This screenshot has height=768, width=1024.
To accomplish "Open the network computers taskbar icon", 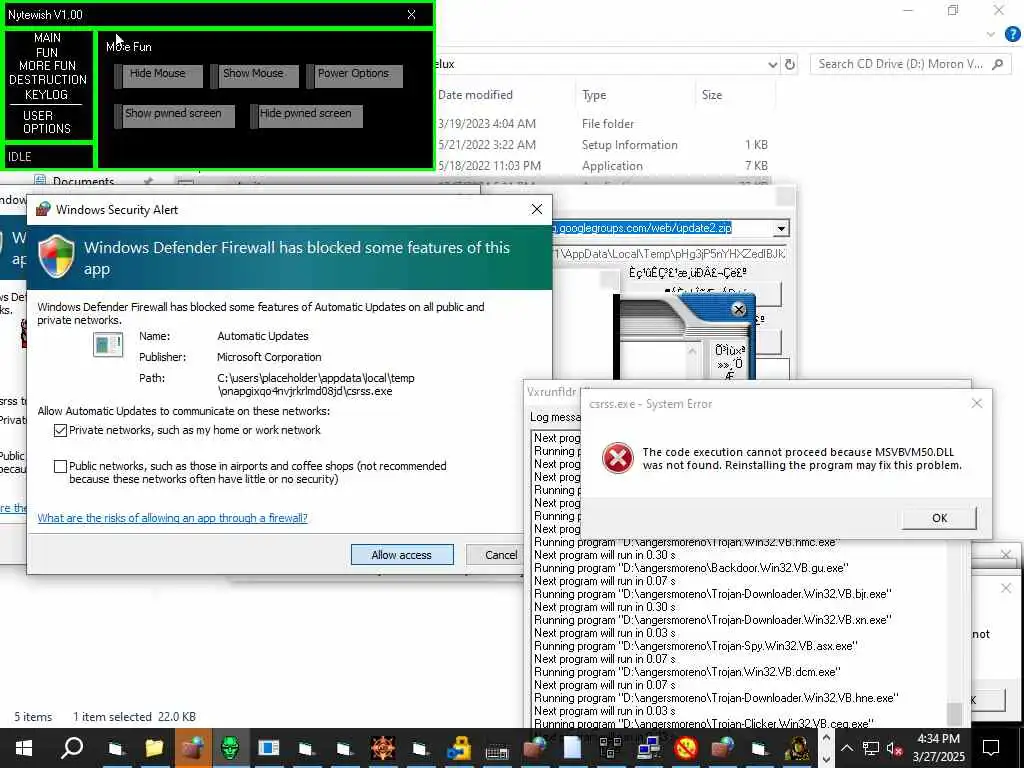I will click(648, 748).
